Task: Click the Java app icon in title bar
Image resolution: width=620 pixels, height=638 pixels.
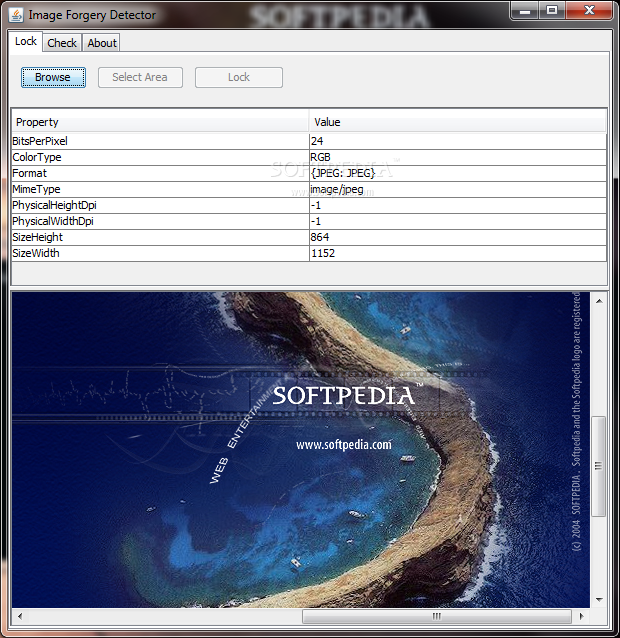Action: tap(16, 15)
